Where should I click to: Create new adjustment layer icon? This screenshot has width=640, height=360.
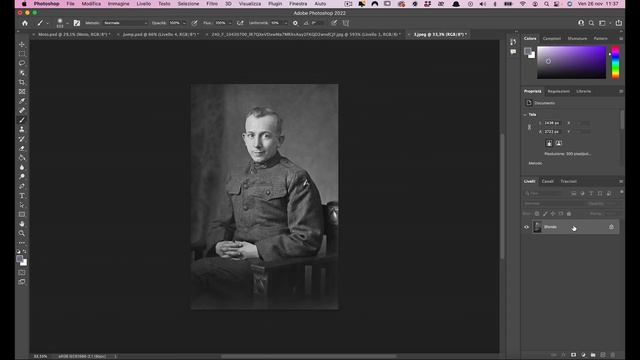(x=583, y=355)
